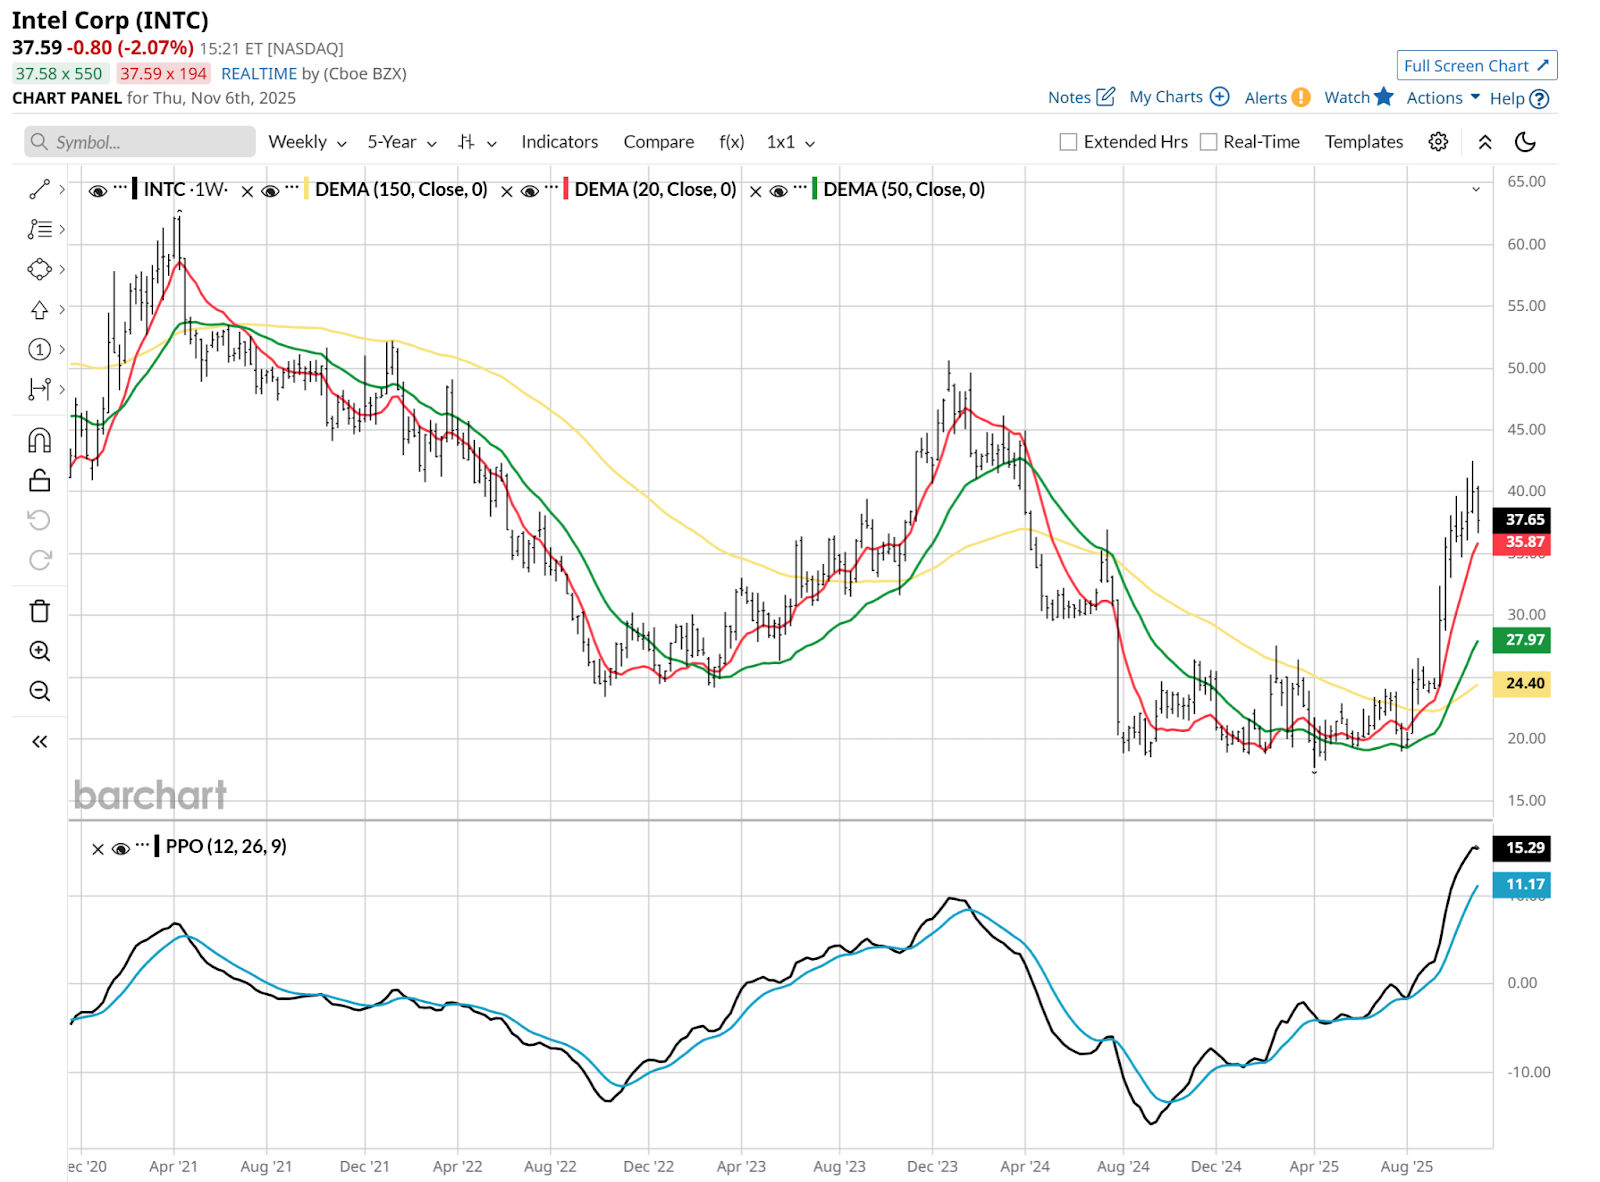The image size is (1600, 1182).
Task: Zoom out using the magnifier minus icon
Action: tap(40, 691)
